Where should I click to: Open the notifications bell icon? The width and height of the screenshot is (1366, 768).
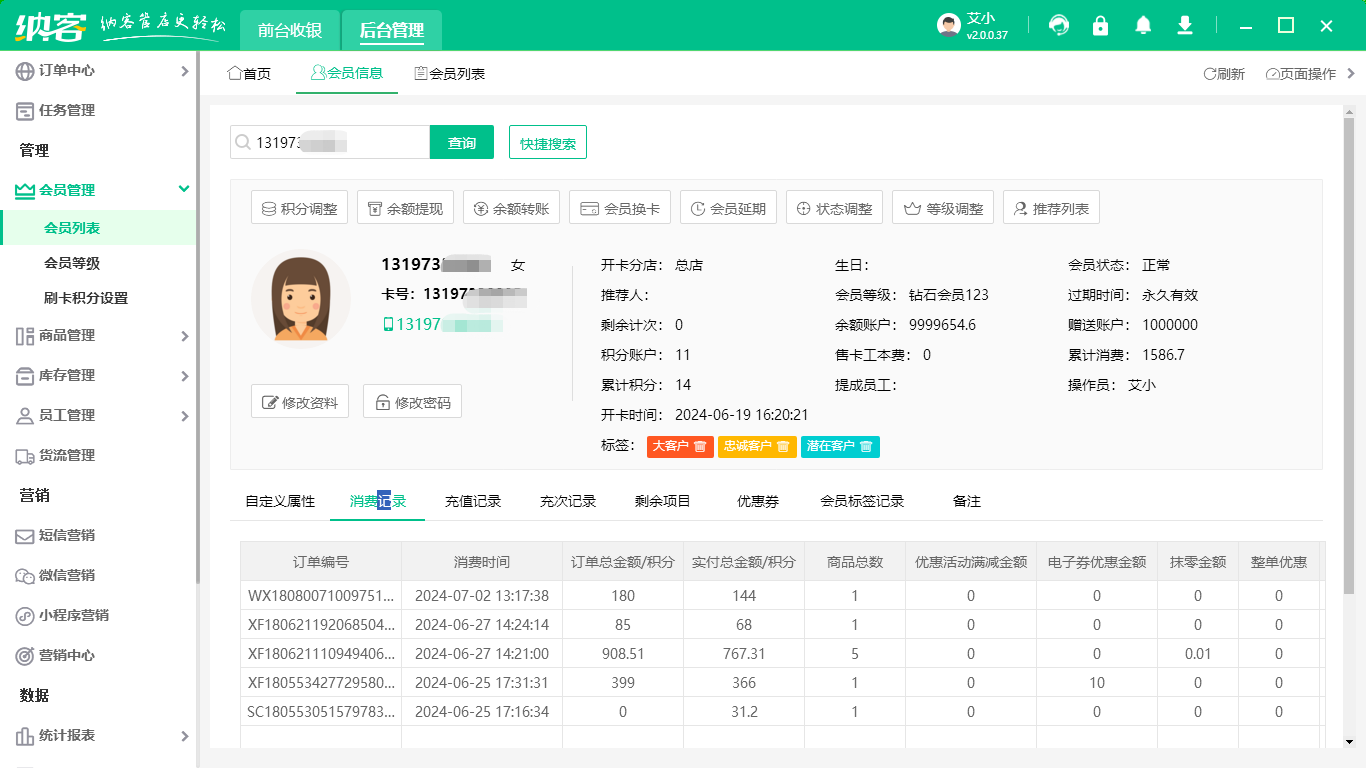click(1143, 26)
